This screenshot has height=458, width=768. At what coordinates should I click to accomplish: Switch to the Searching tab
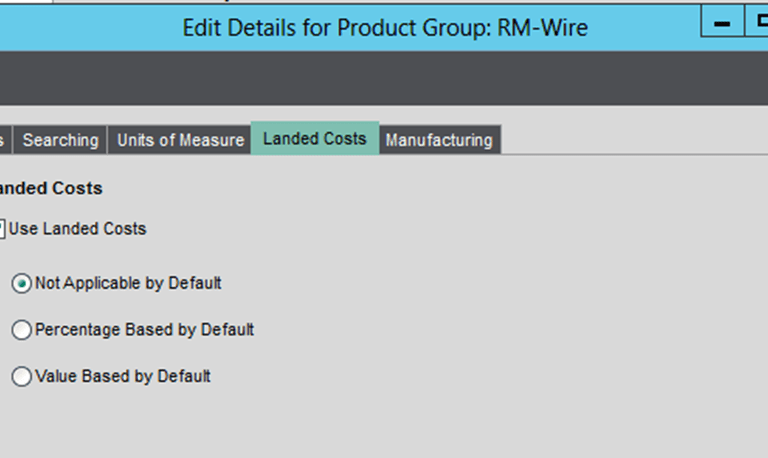click(60, 140)
